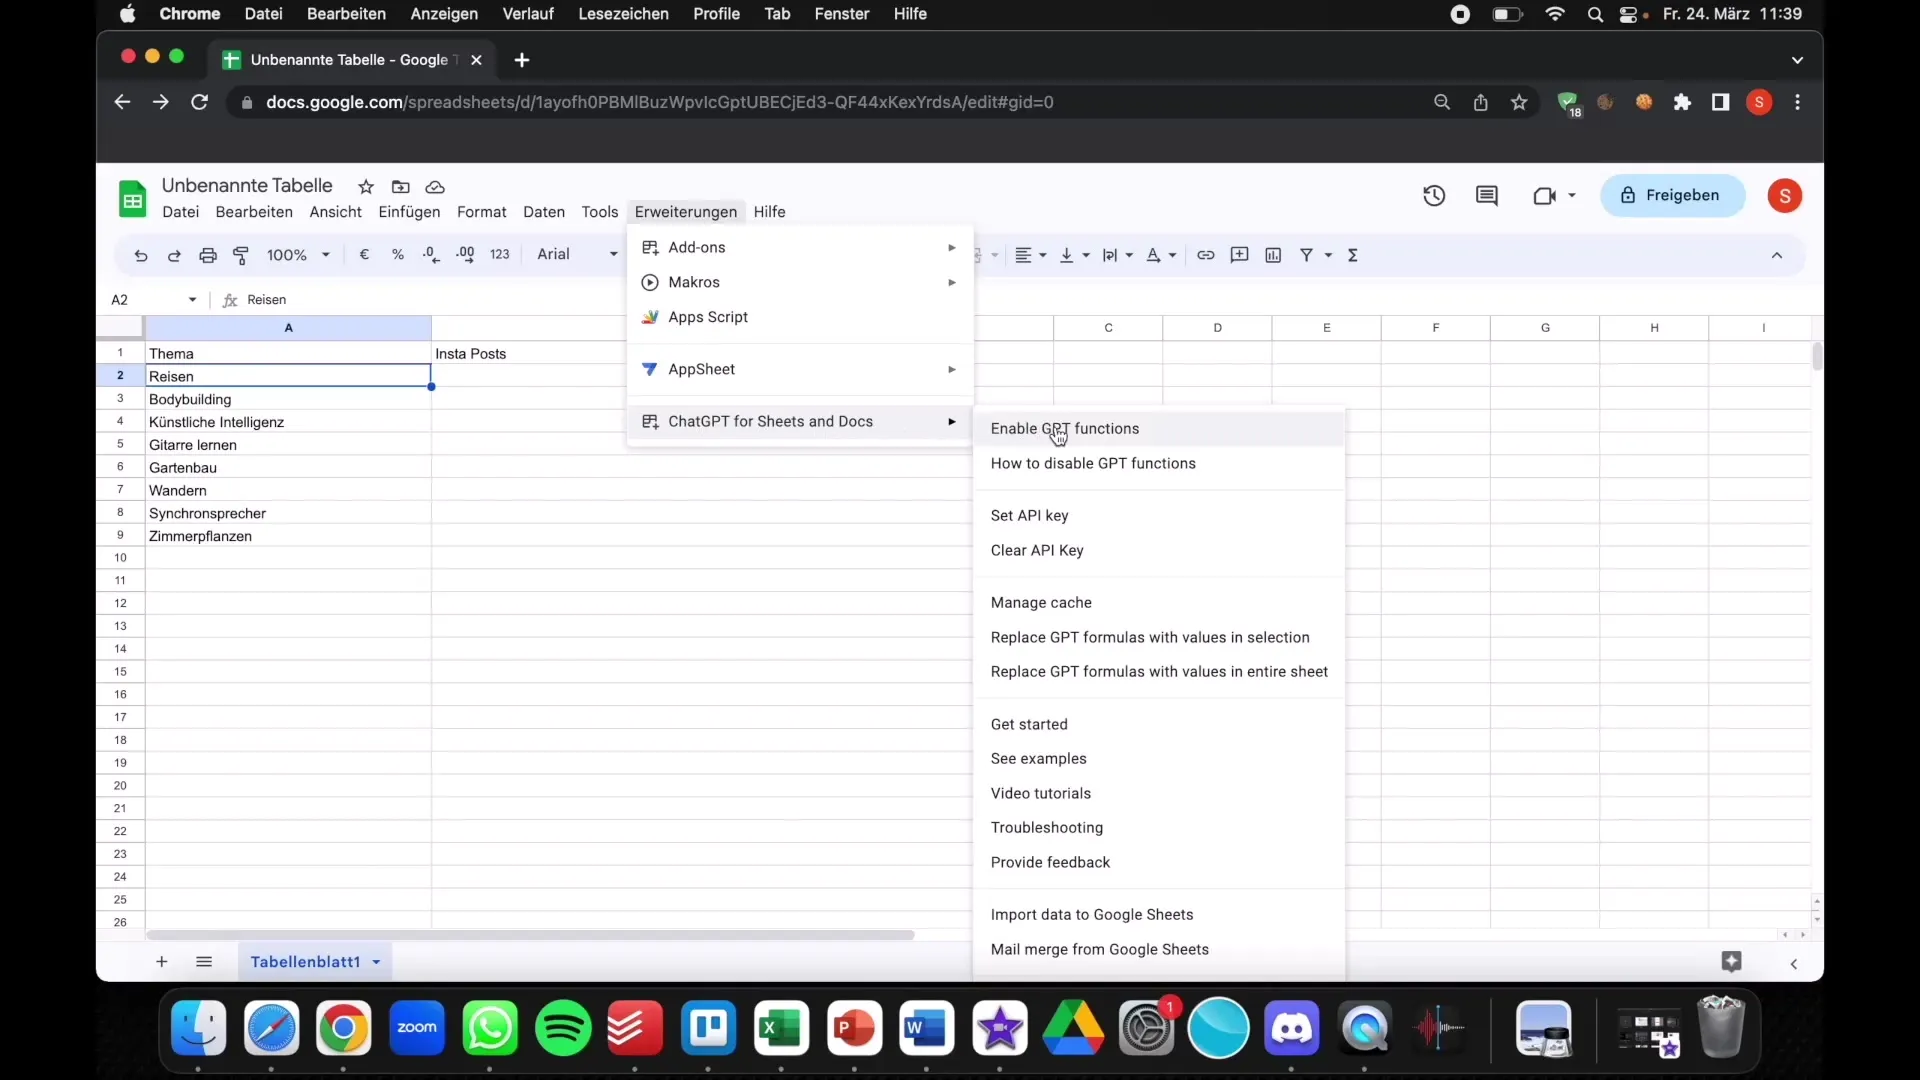Viewport: 1920px width, 1080px height.
Task: Open horizontal align dropdown
Action: pyautogui.click(x=1031, y=255)
